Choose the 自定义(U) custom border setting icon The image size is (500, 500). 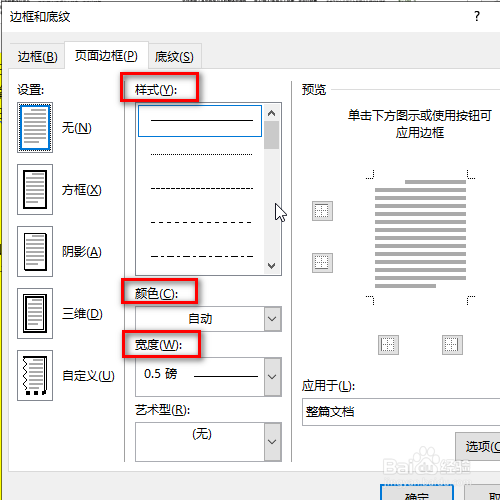pyautogui.click(x=35, y=375)
